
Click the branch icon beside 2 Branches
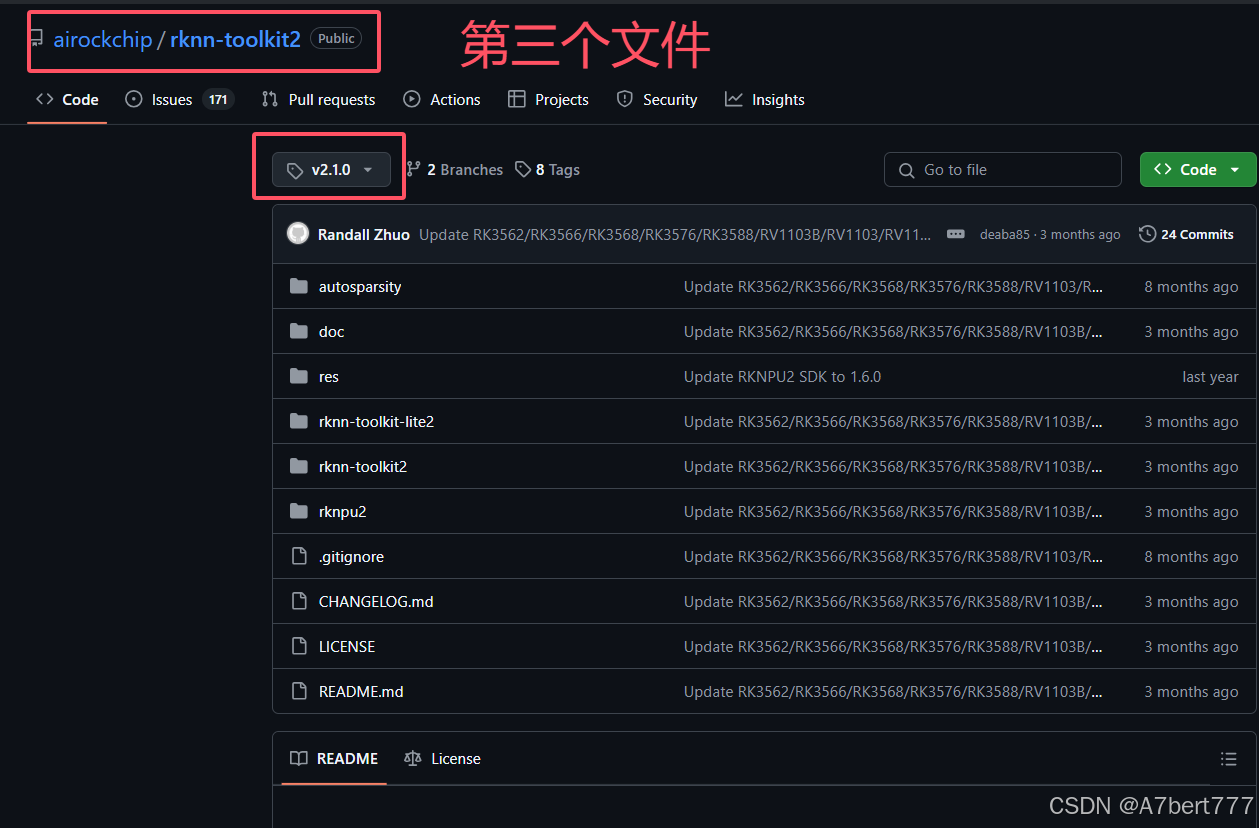pyautogui.click(x=414, y=170)
